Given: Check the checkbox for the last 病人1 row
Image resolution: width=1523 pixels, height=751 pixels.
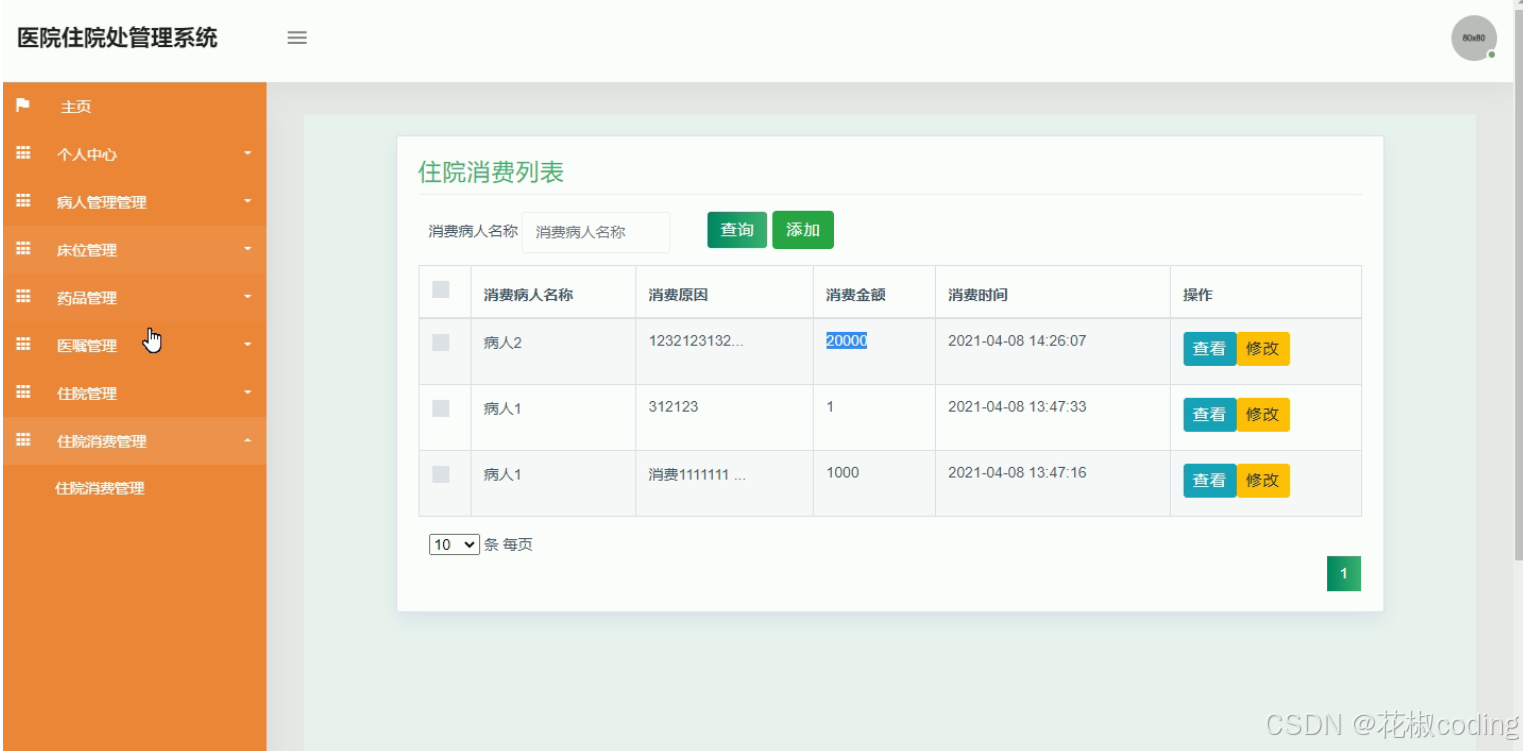Looking at the screenshot, I should tap(441, 474).
